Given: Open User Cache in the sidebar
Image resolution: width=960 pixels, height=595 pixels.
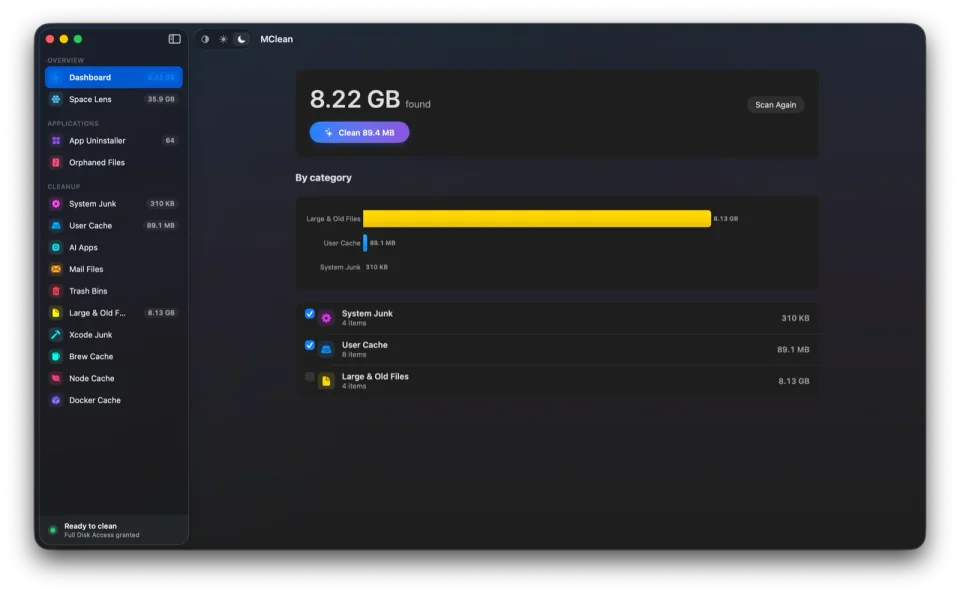Looking at the screenshot, I should (x=114, y=225).
